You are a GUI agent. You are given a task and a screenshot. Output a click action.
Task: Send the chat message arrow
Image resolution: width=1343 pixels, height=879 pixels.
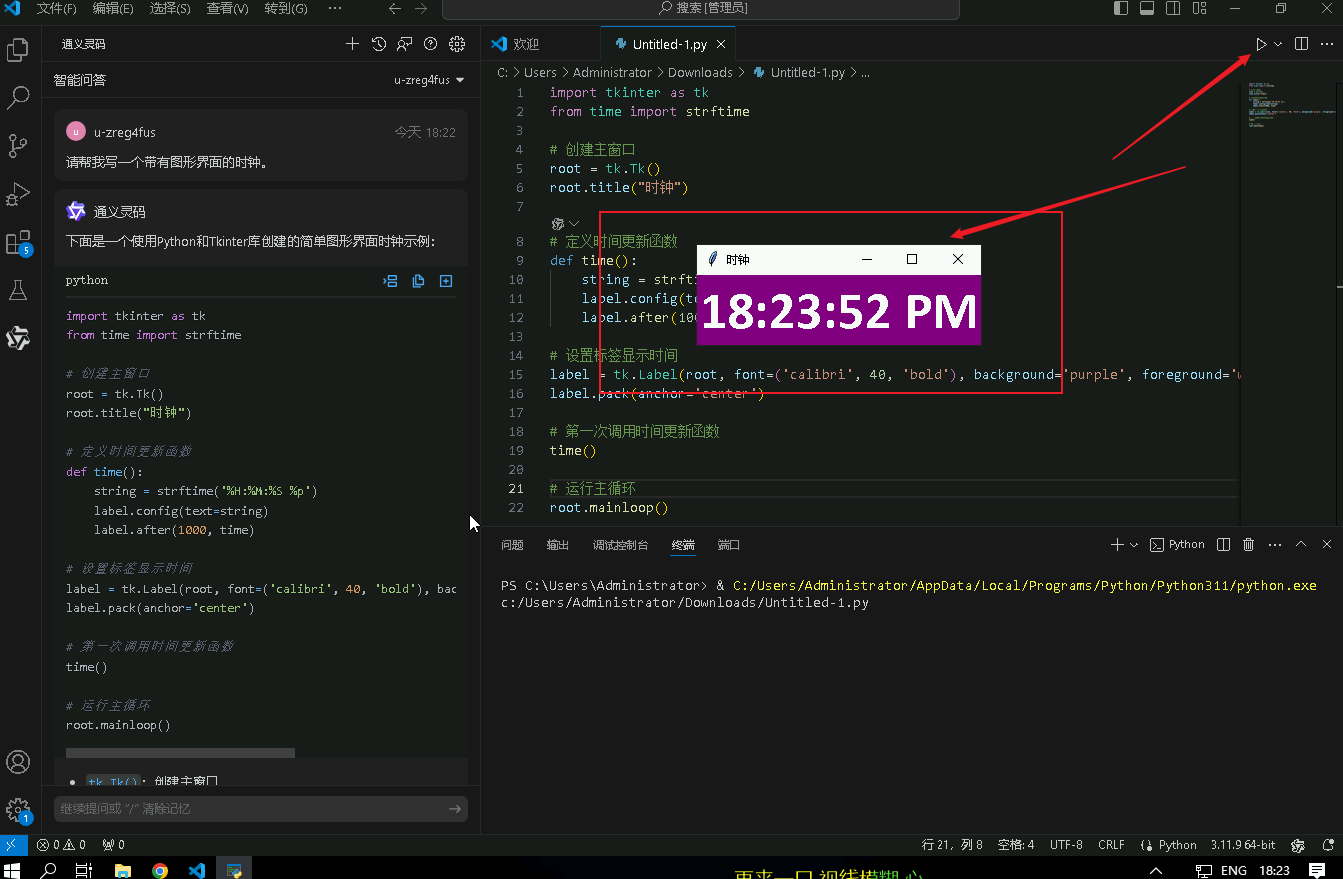pos(455,809)
